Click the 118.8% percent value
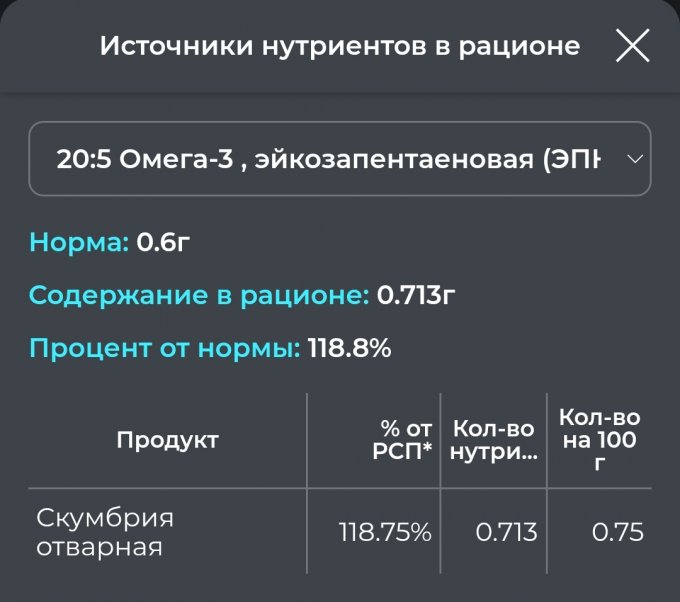680x602 pixels. [x=349, y=349]
